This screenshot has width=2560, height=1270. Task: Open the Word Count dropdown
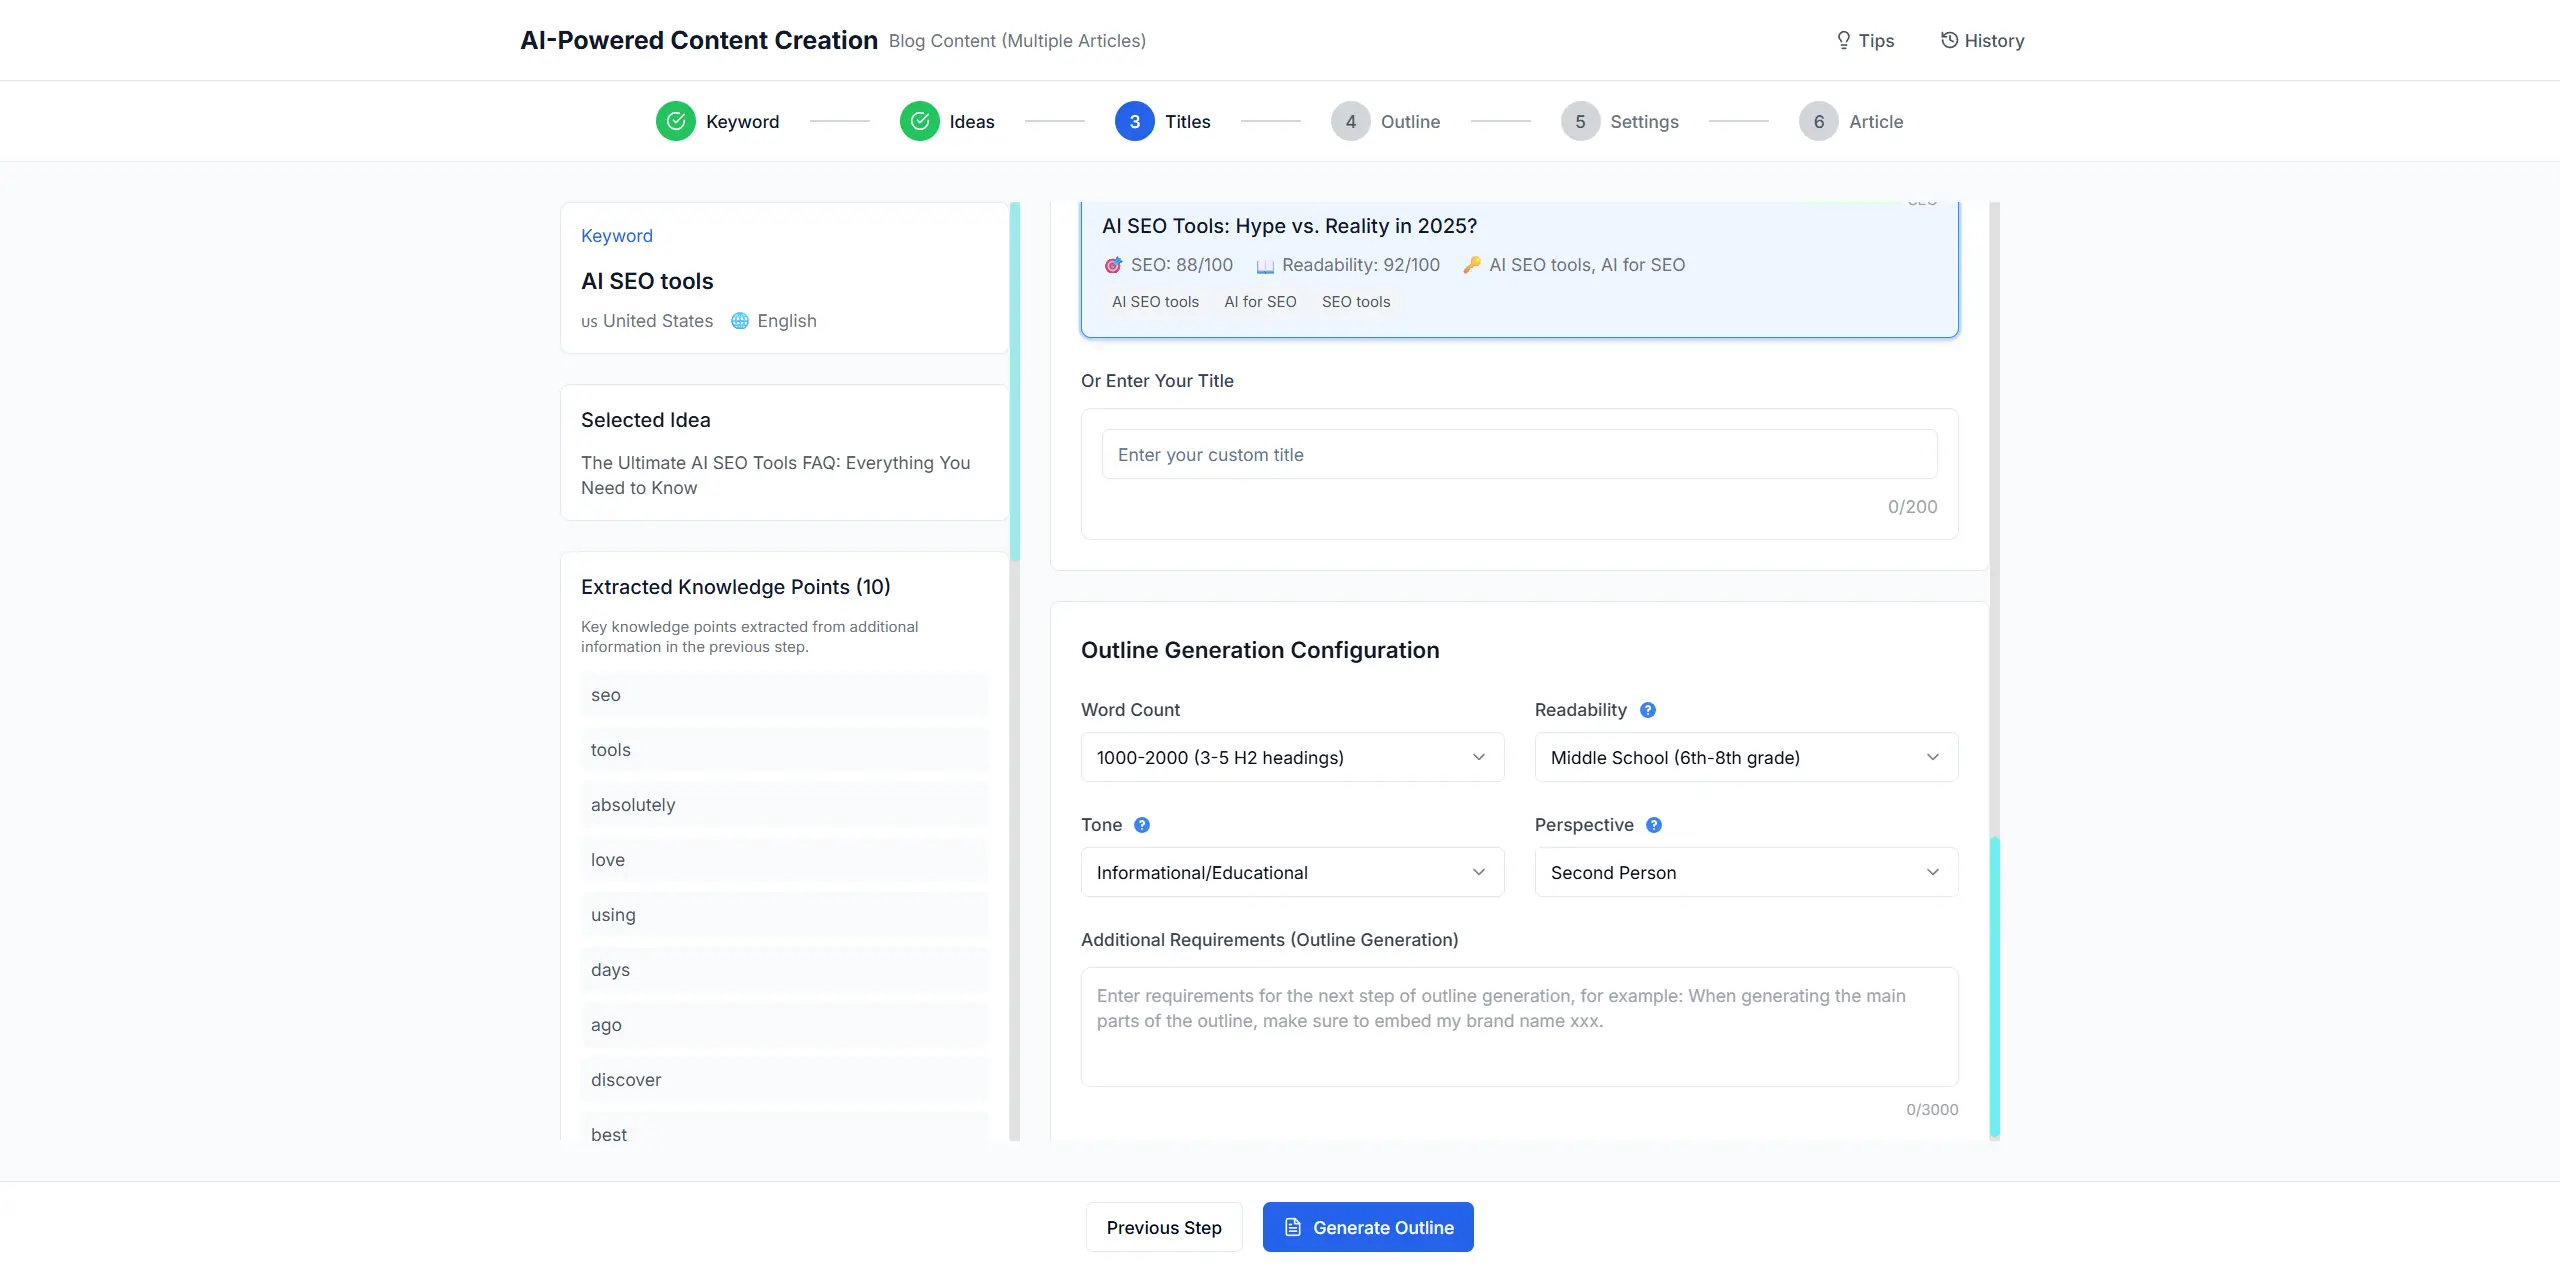point(1292,757)
